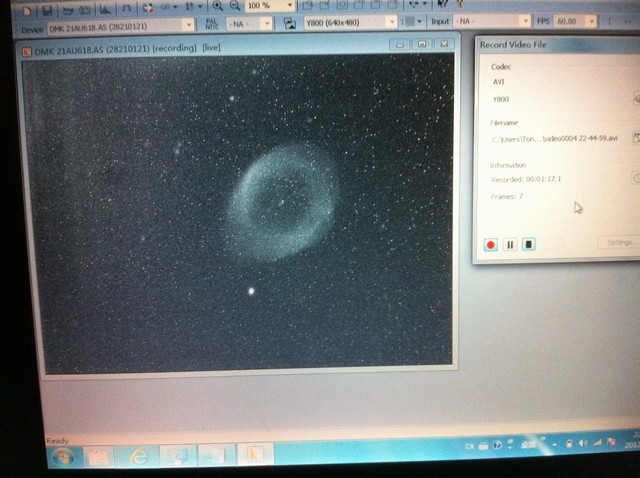Open the zoom percentage dropdown
This screenshot has height=478, width=640.
tap(288, 5)
